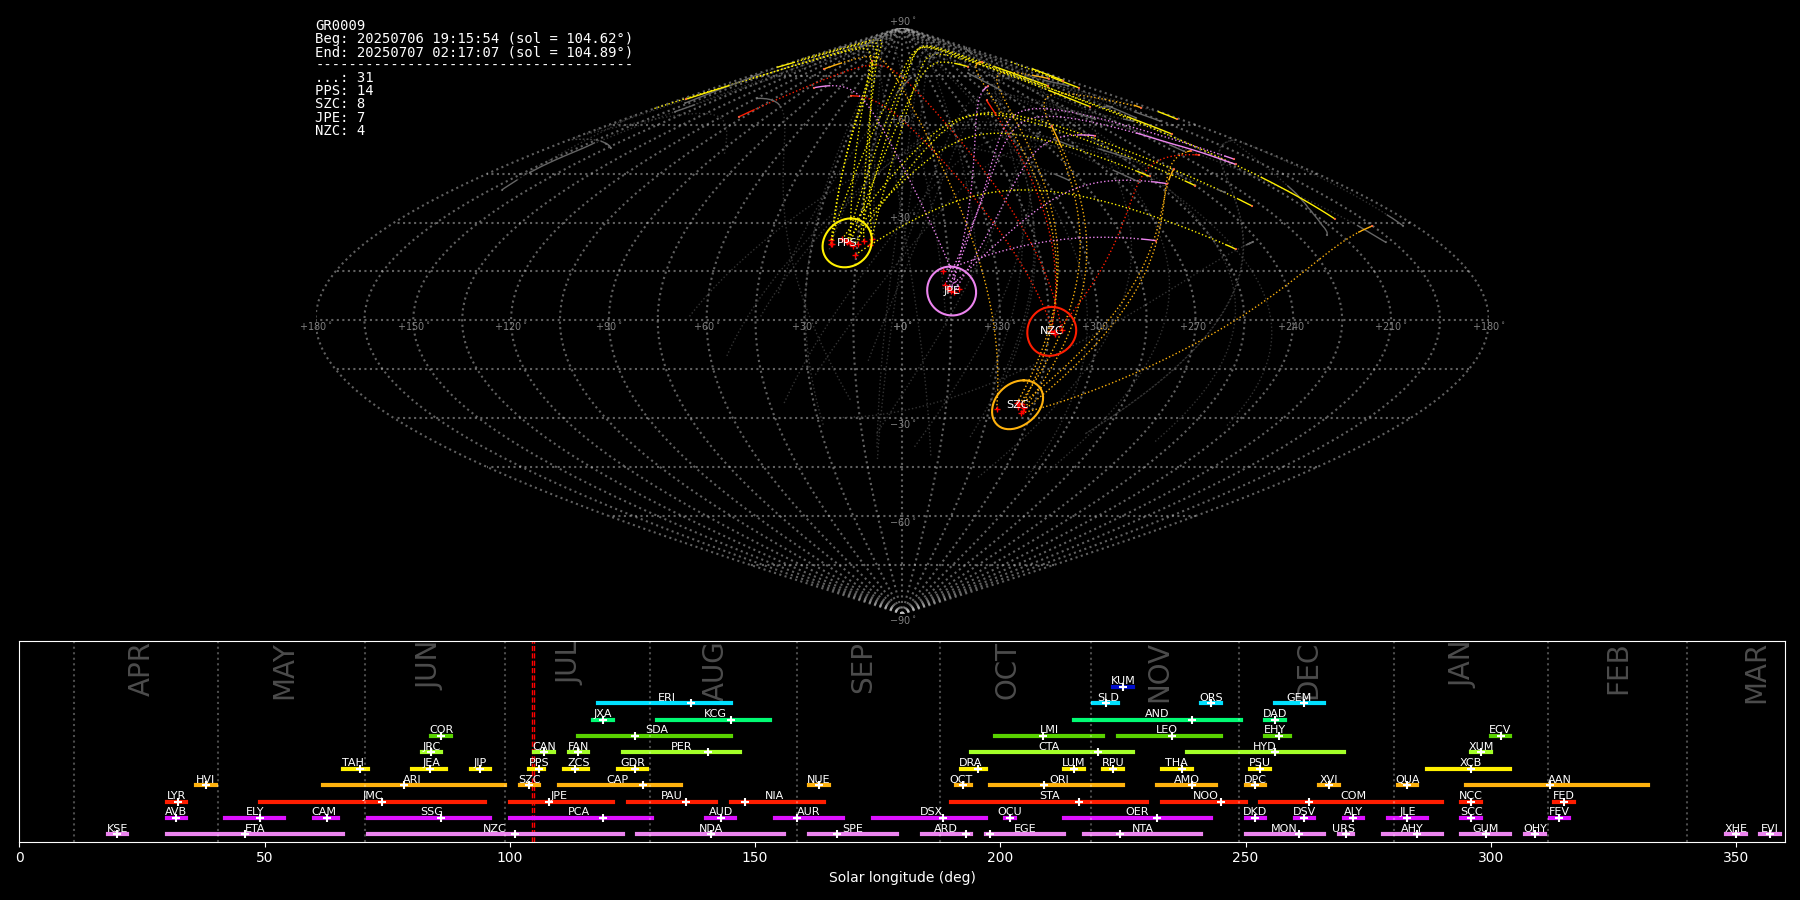
Task: Click the orange ORI shower bar
Action: tap(1056, 785)
